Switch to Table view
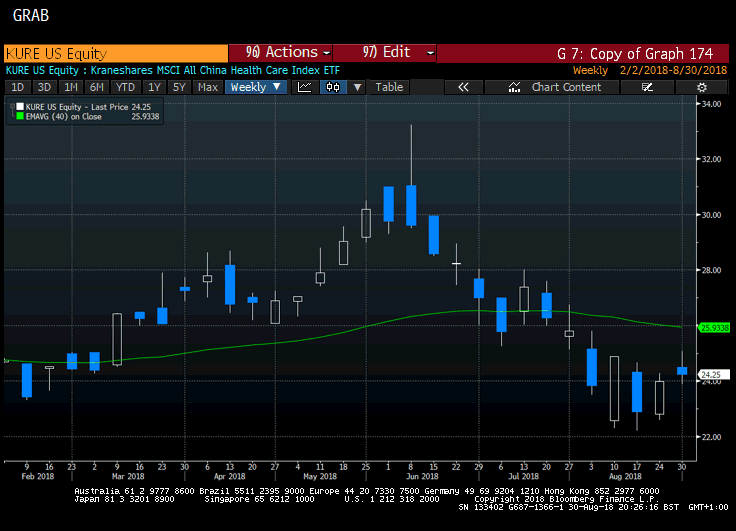The width and height of the screenshot is (736, 531). click(389, 87)
